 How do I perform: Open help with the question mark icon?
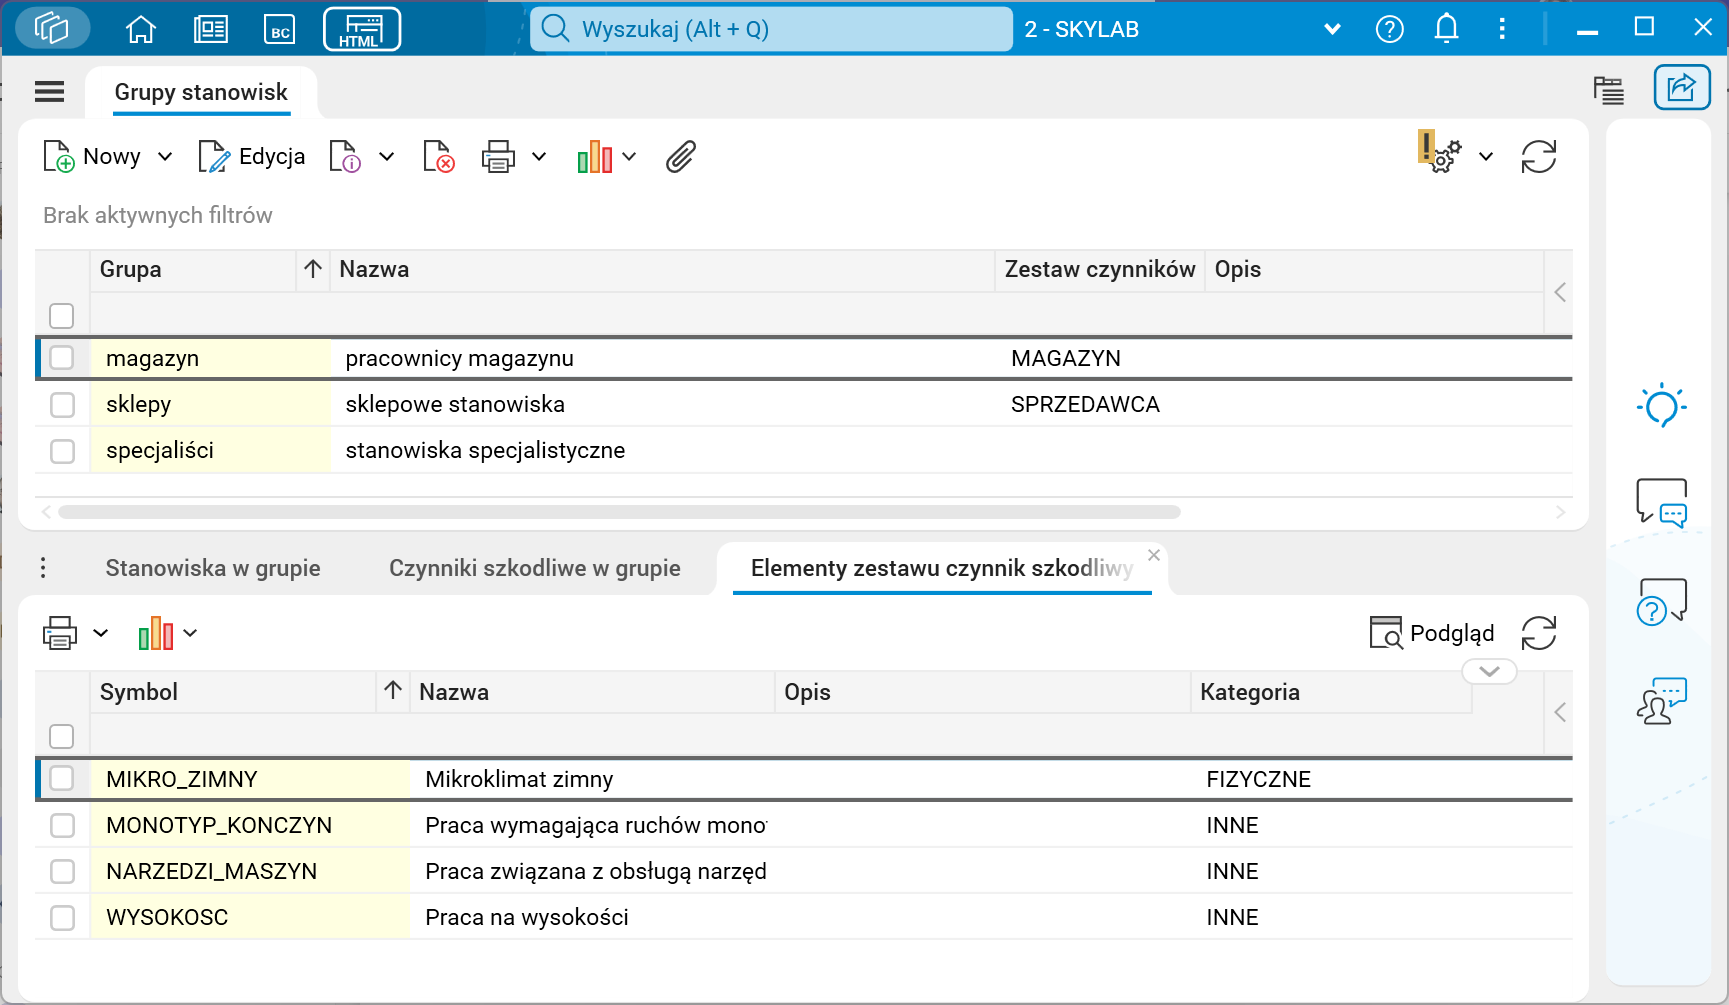1389,28
